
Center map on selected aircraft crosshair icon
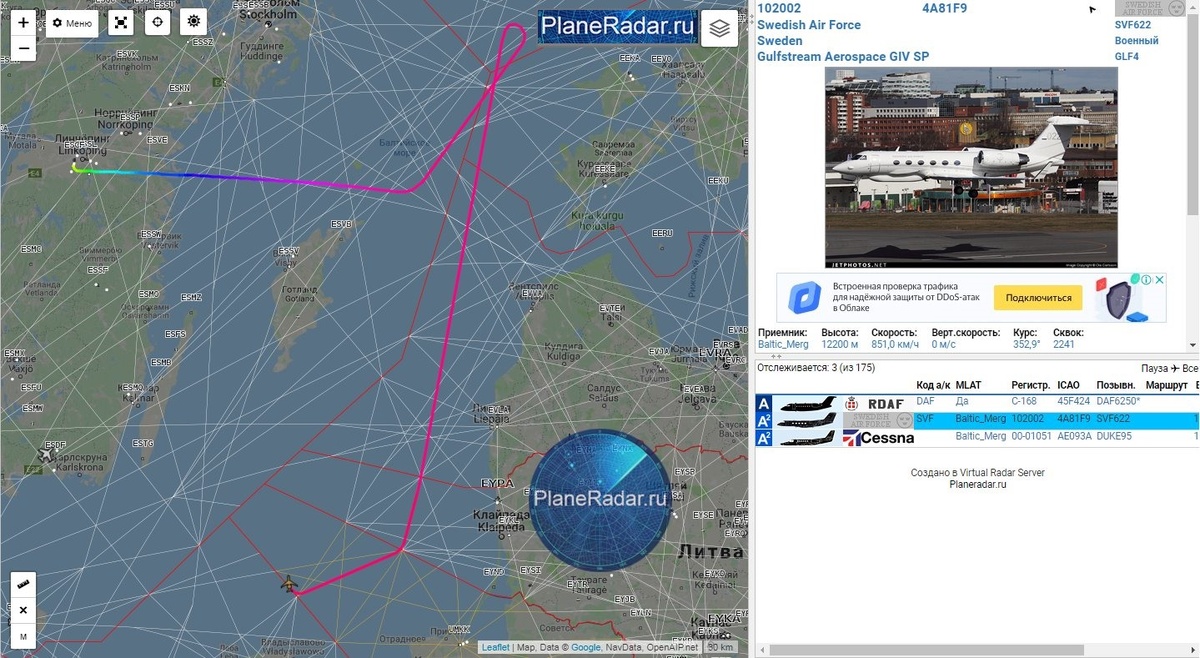coord(157,23)
